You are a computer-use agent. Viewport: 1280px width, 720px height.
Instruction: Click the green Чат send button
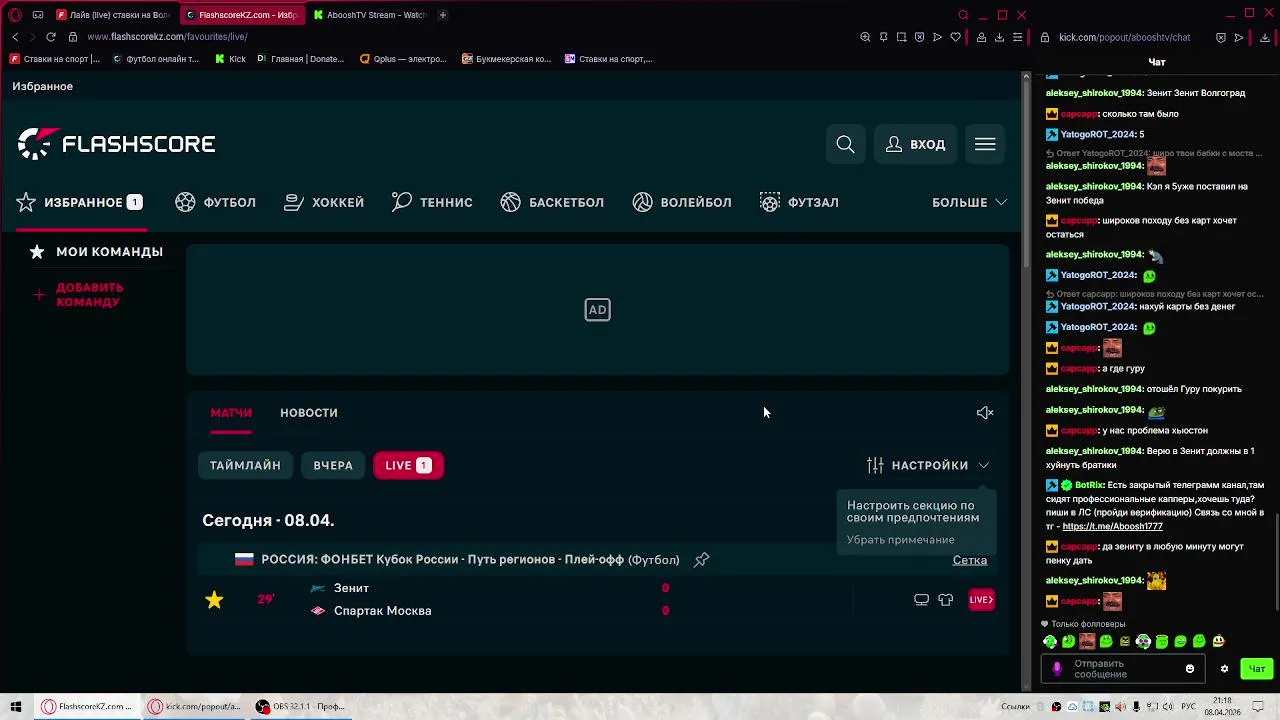[x=1257, y=669]
